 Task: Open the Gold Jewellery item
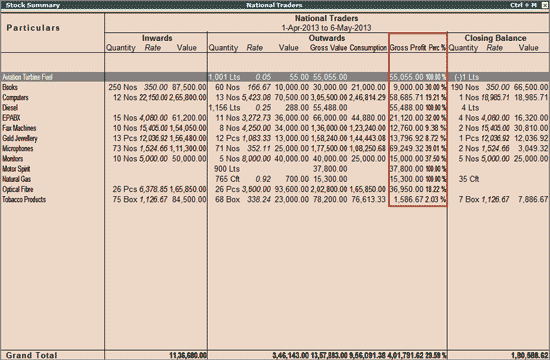(20, 138)
